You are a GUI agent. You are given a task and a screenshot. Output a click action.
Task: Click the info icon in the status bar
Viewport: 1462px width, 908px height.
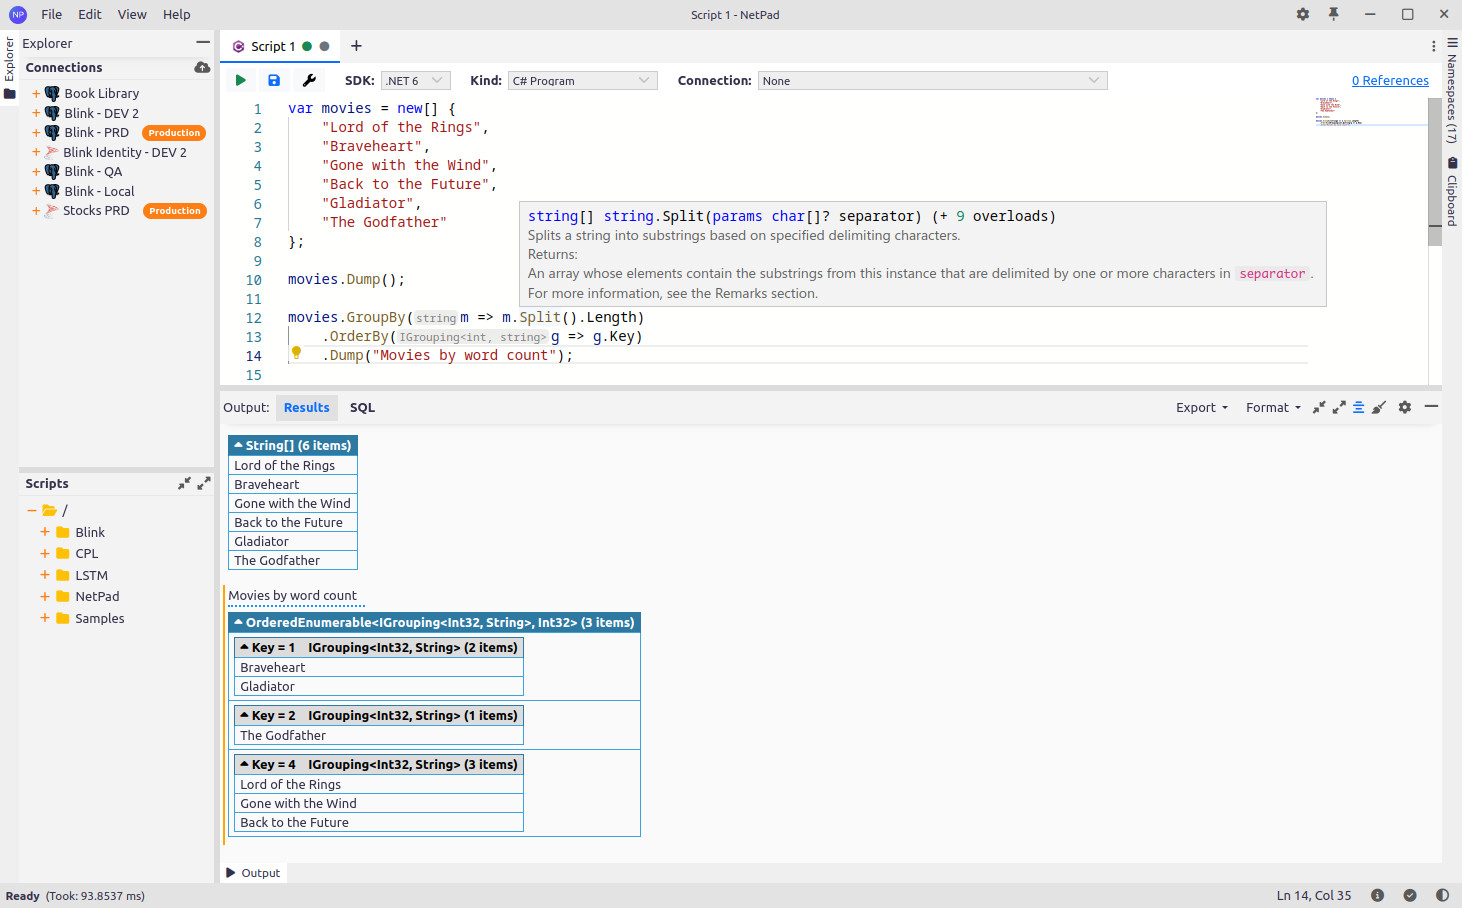point(1377,895)
